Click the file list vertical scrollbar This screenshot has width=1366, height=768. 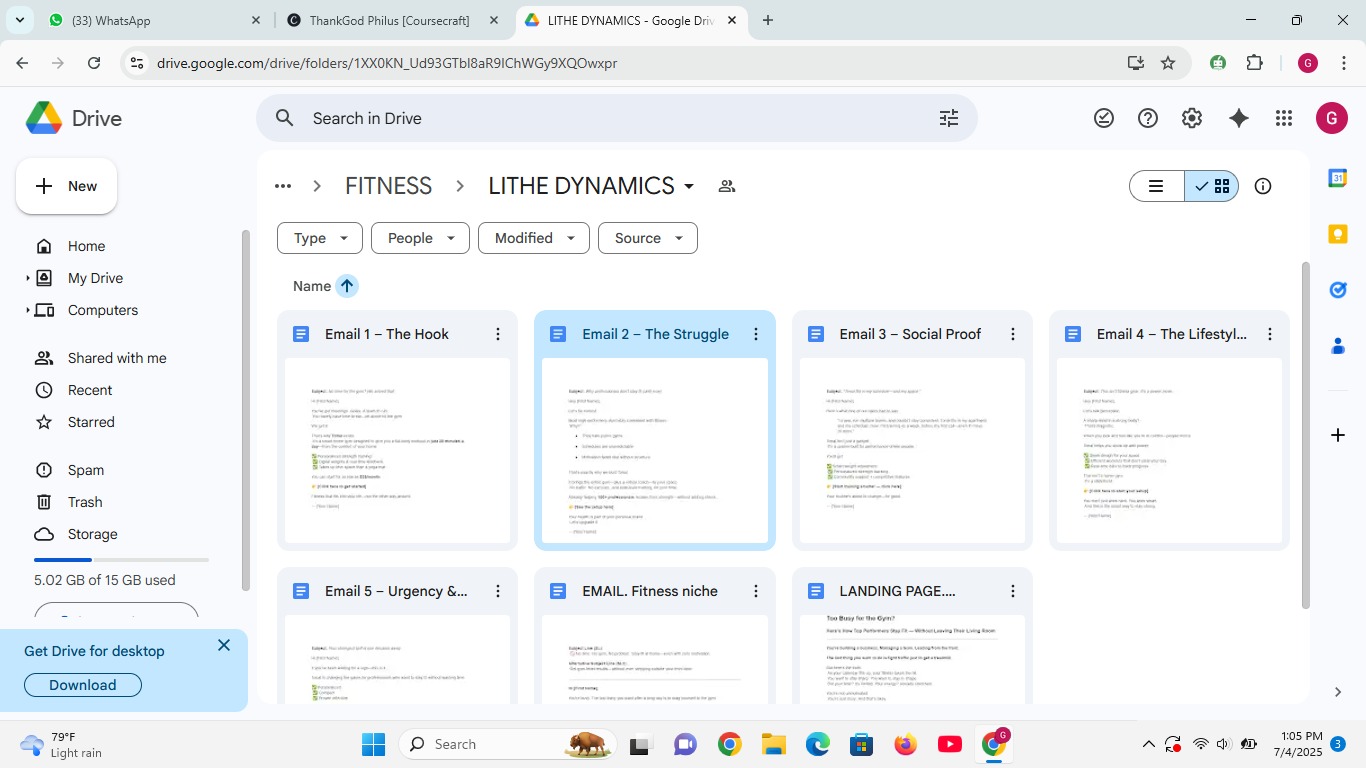(x=1305, y=433)
